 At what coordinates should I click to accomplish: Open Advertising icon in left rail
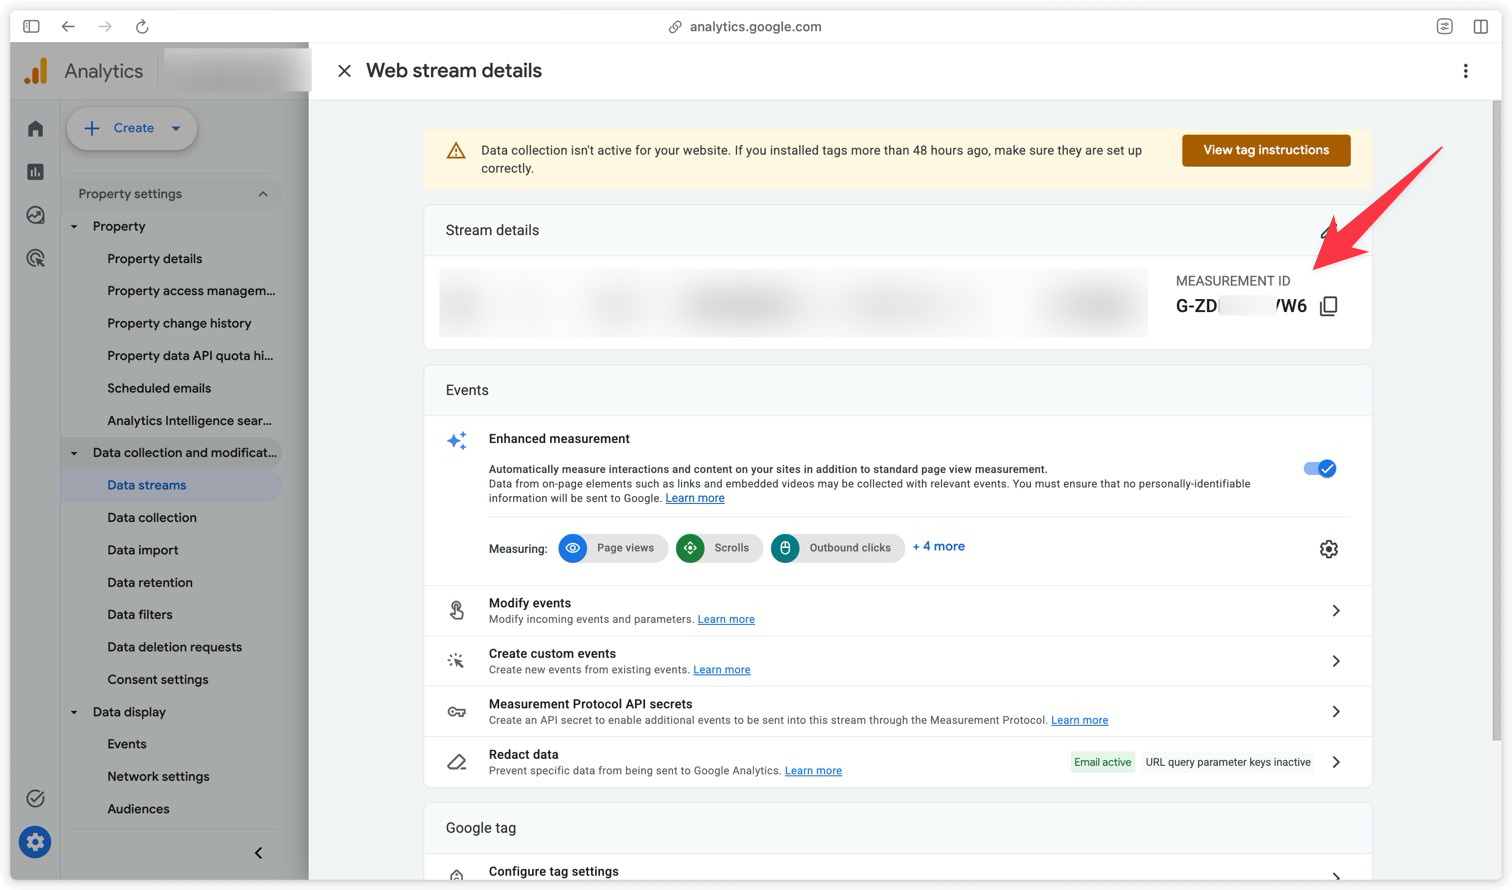click(36, 259)
